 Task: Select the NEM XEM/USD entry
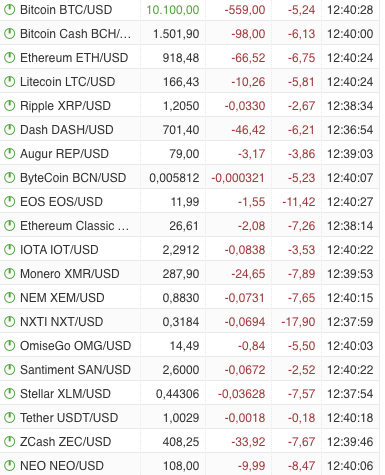62,298
